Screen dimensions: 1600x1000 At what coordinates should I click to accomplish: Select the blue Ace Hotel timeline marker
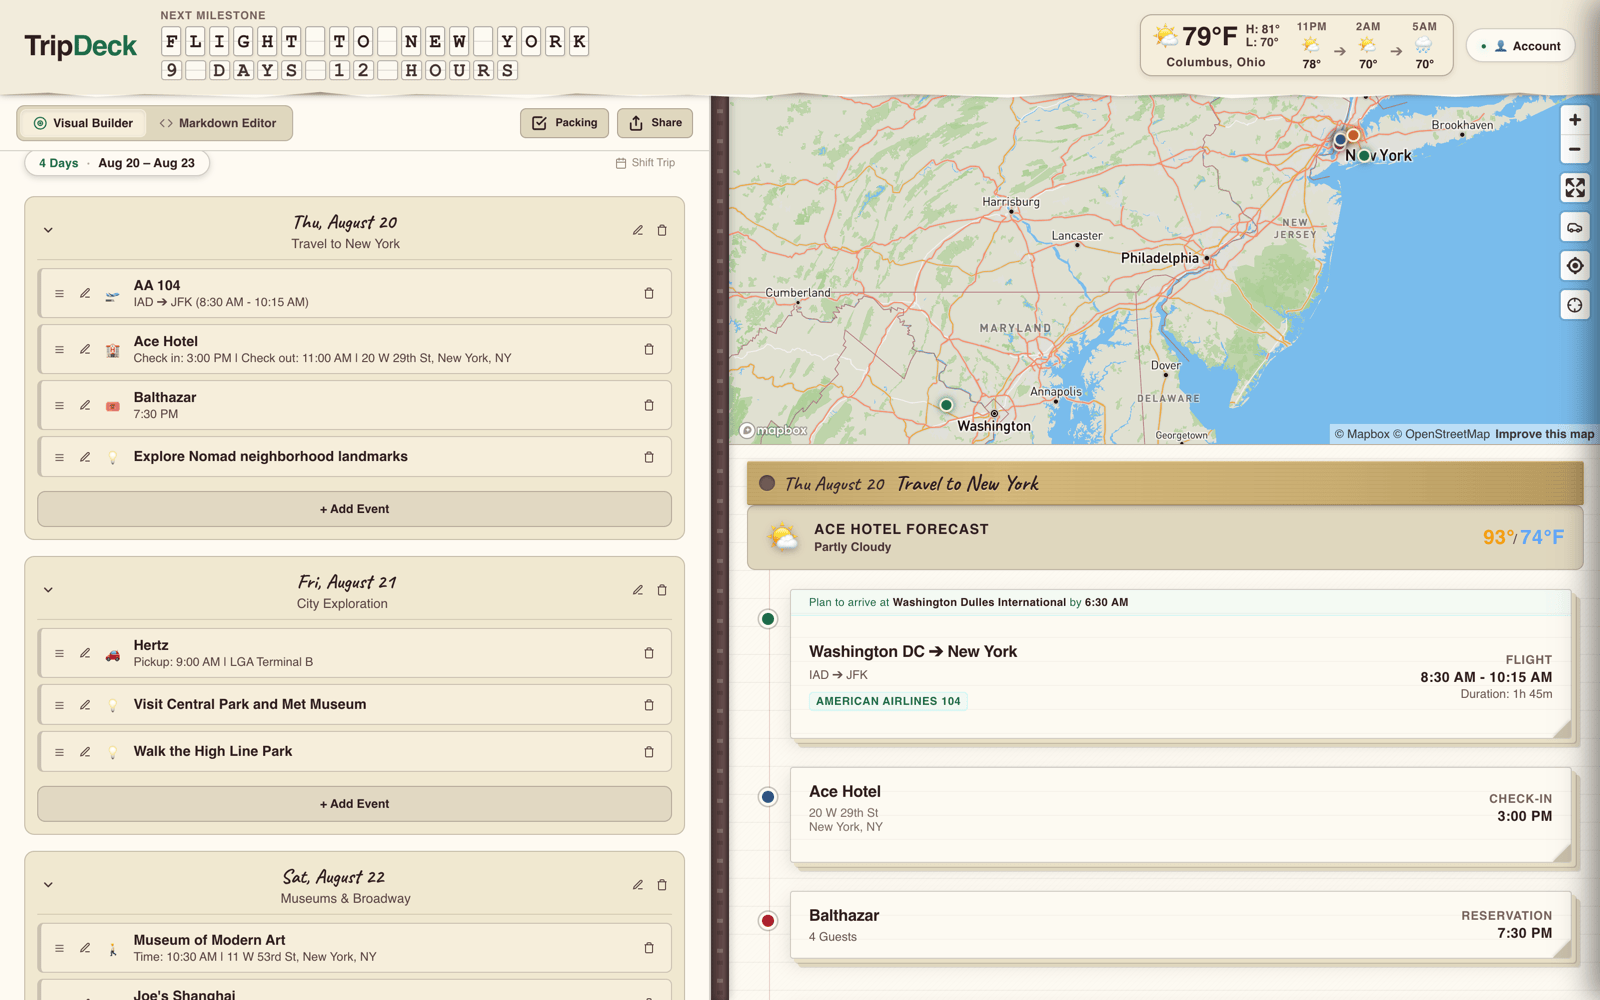pyautogui.click(x=768, y=797)
